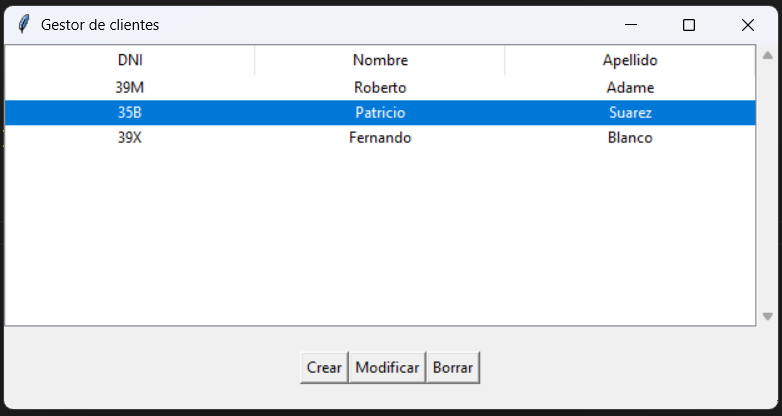Click the 39X DNI cell

(x=130, y=138)
